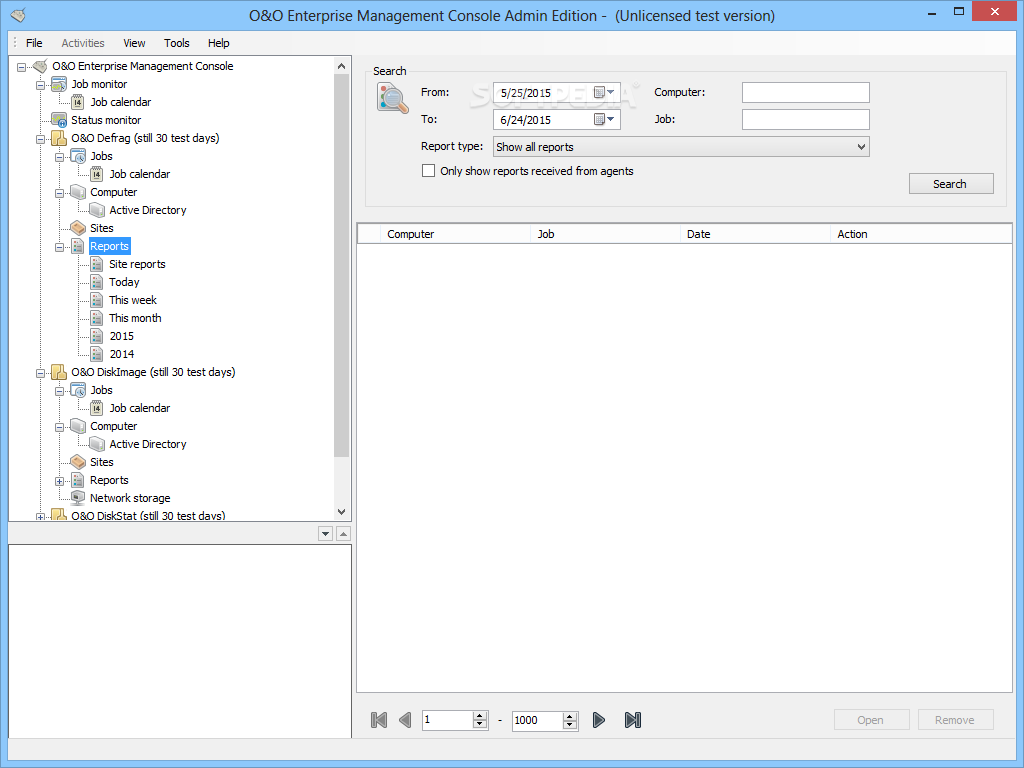Click the Search button

click(x=951, y=184)
